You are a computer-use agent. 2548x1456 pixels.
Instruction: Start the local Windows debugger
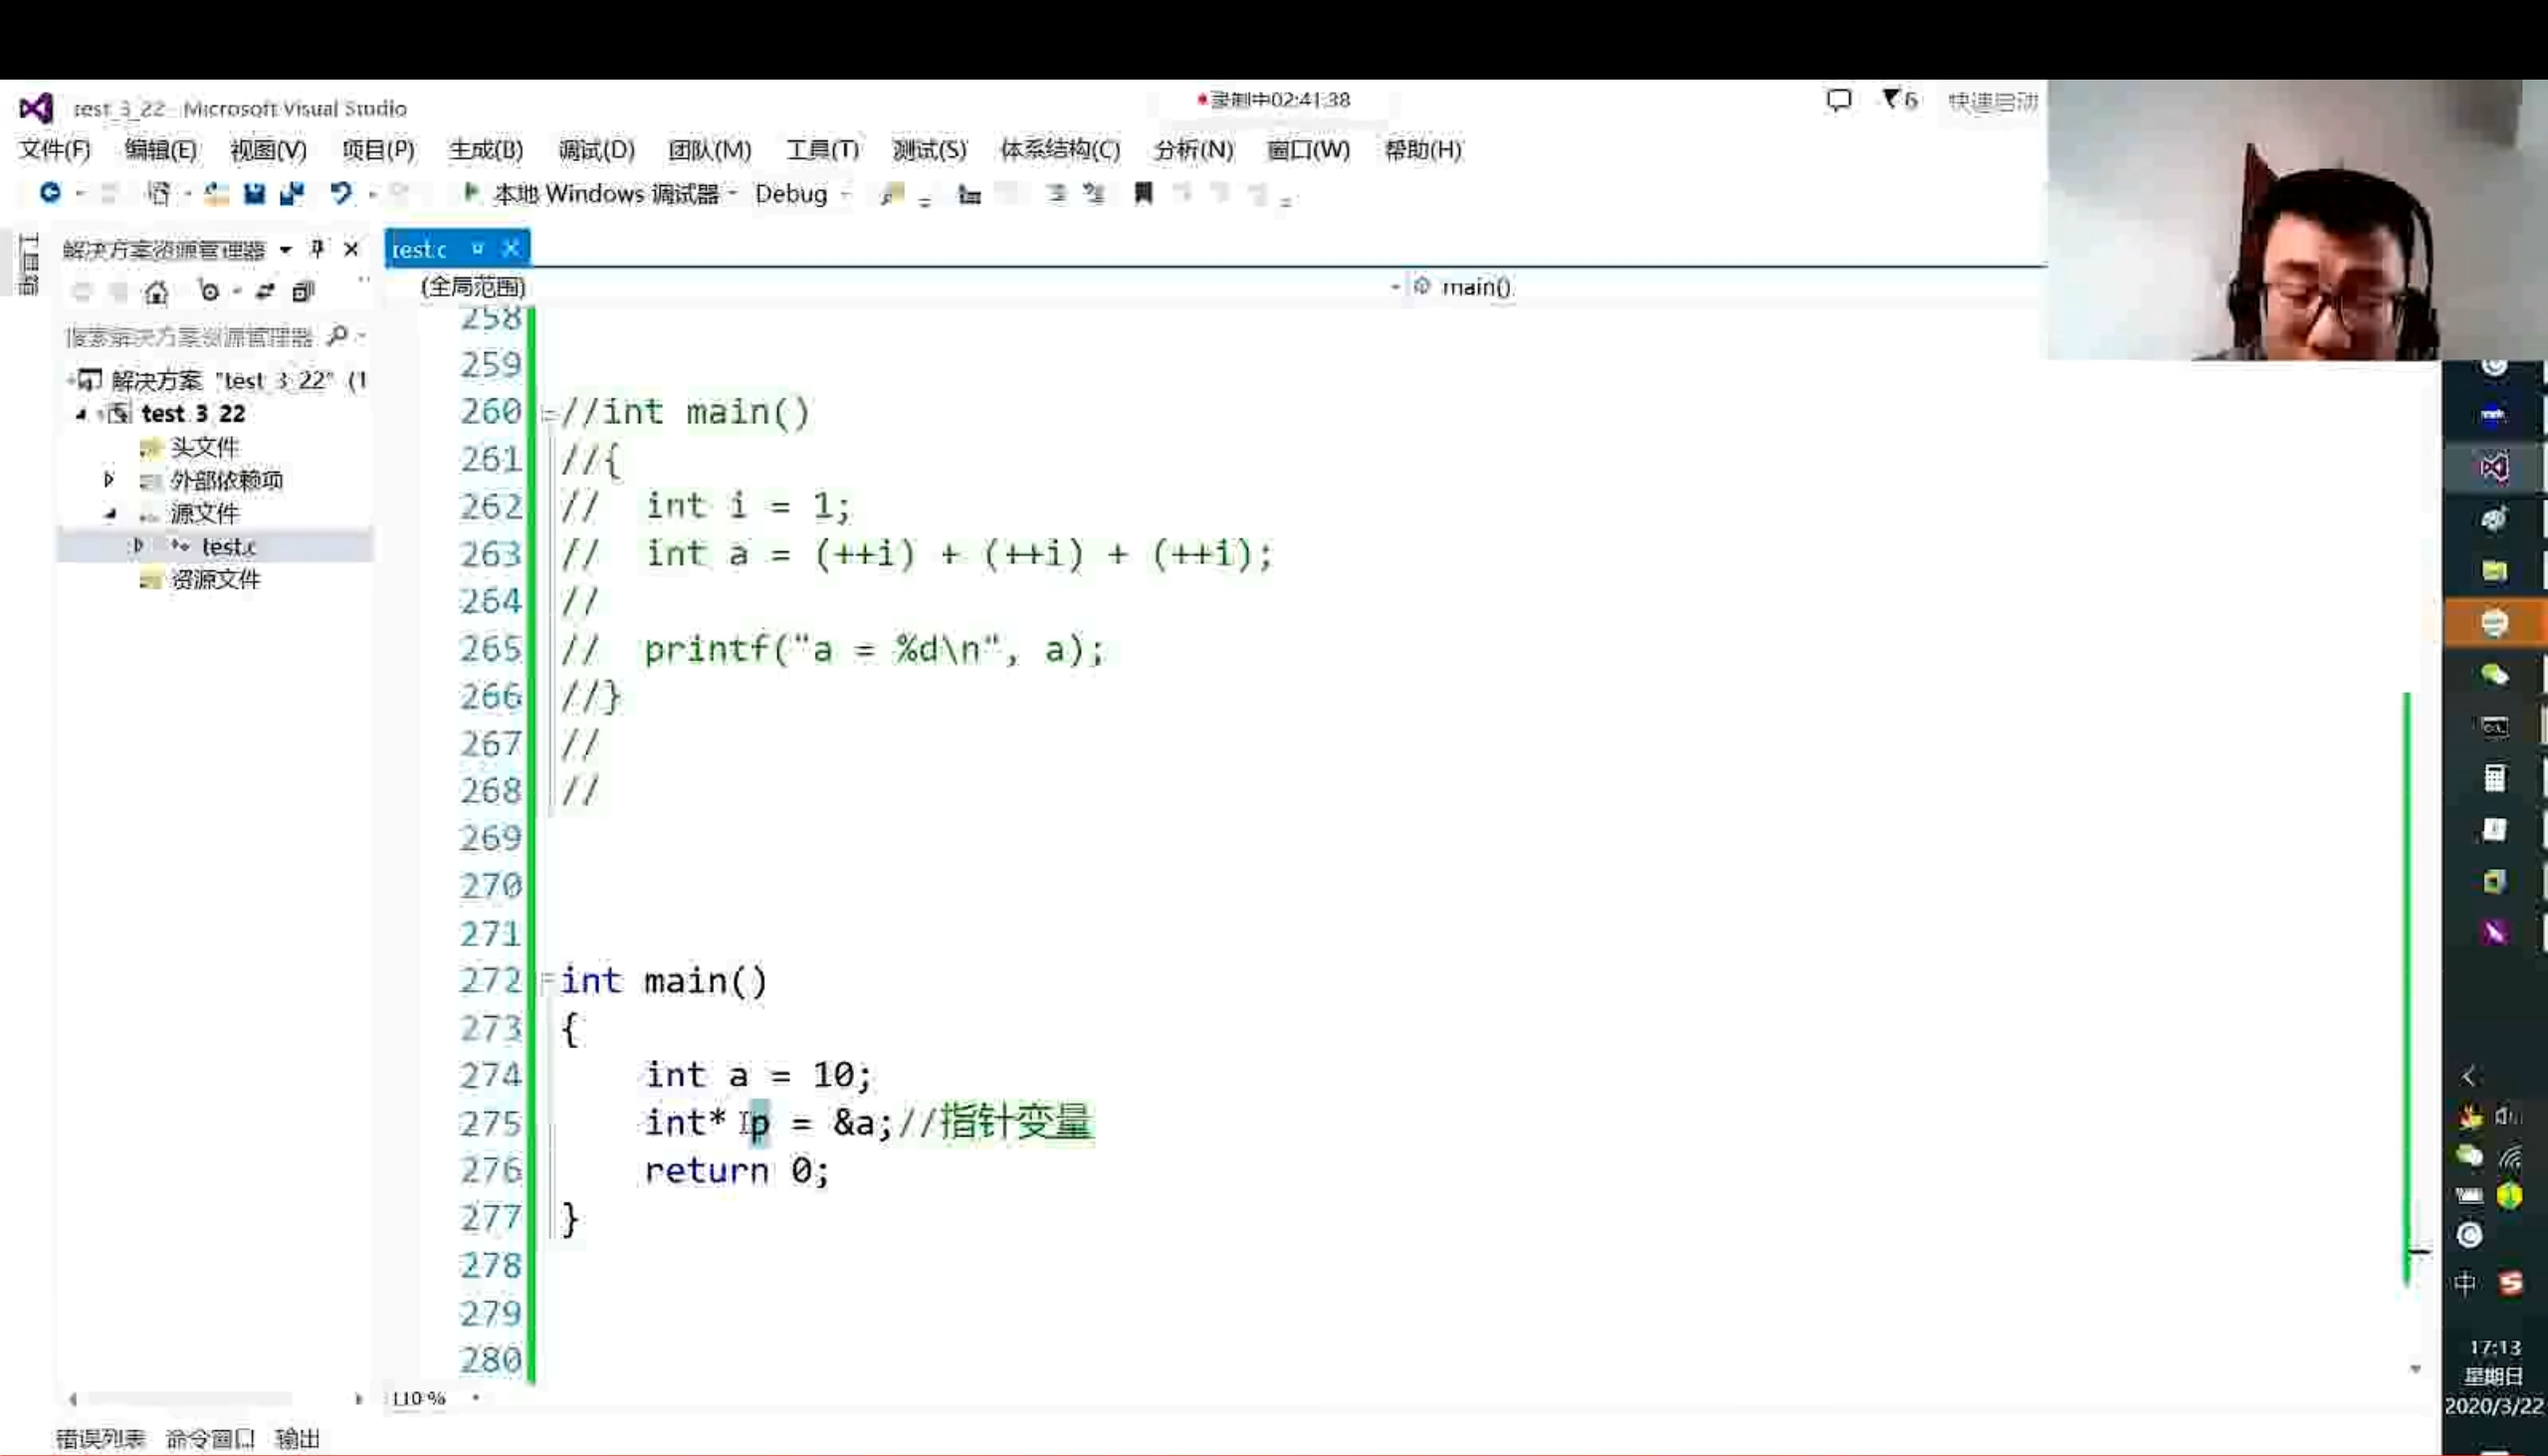pos(470,192)
